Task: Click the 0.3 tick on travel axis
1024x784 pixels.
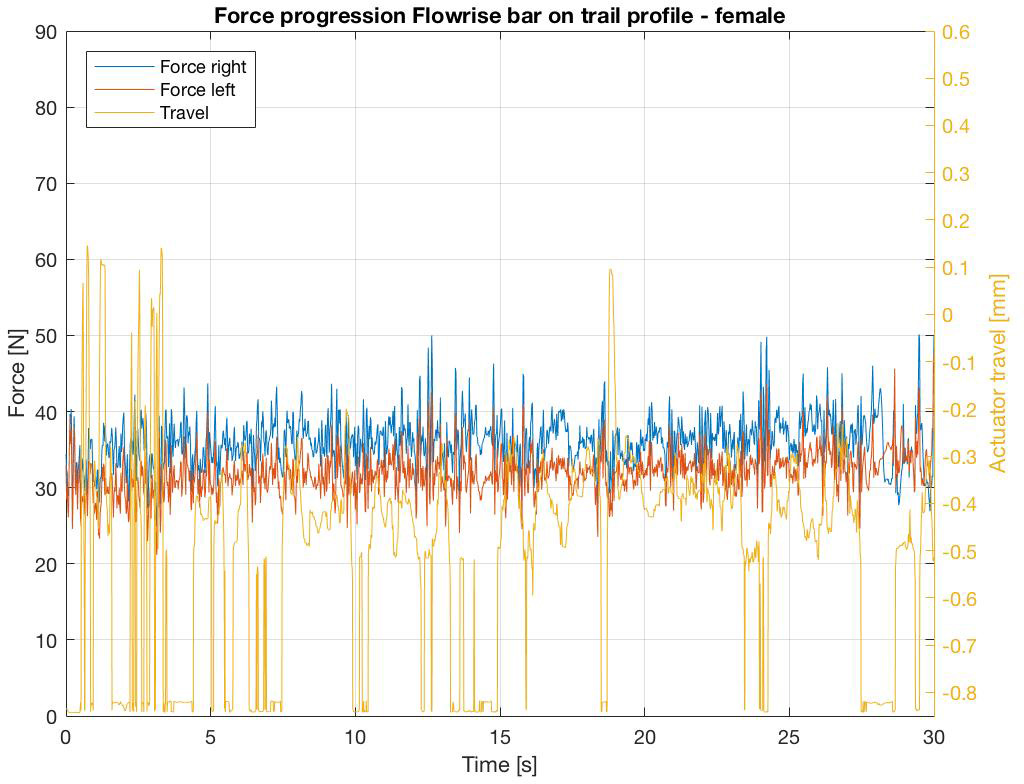Action: point(955,174)
